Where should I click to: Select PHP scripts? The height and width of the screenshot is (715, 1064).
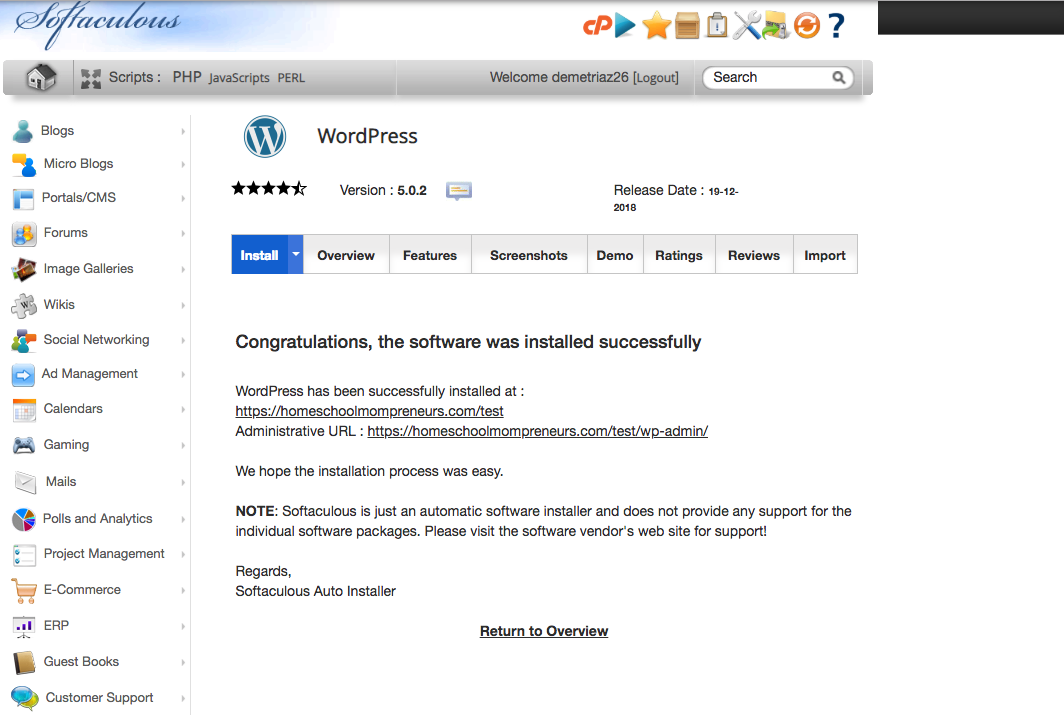[187, 77]
